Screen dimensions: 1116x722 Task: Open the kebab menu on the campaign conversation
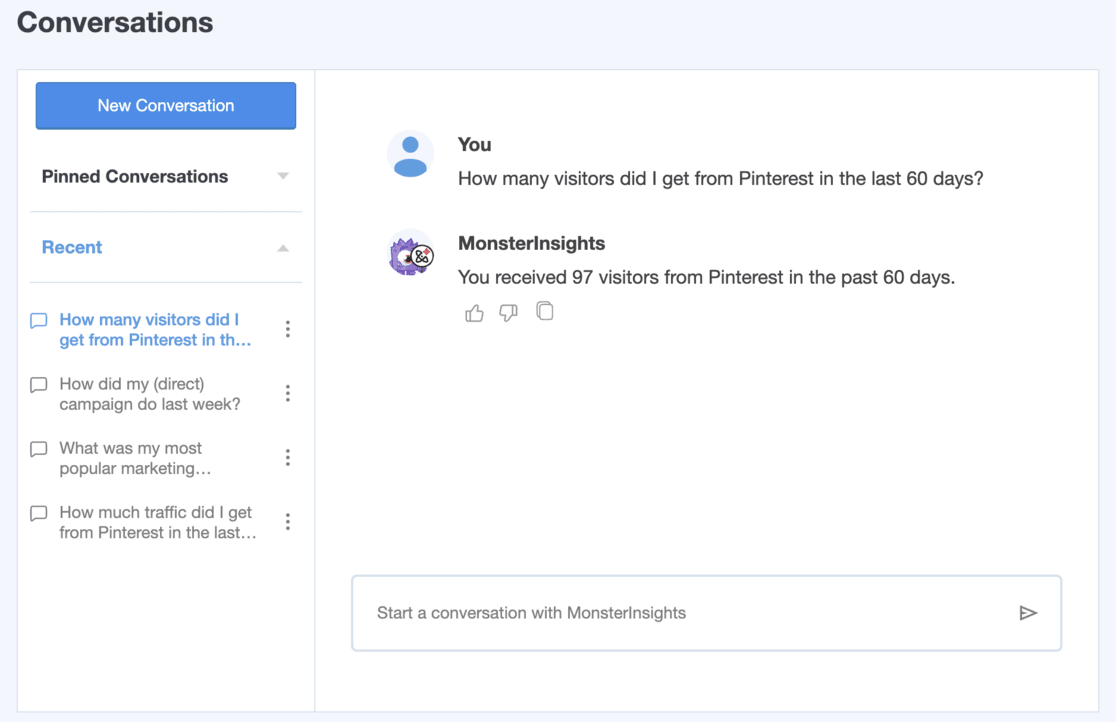(x=287, y=393)
